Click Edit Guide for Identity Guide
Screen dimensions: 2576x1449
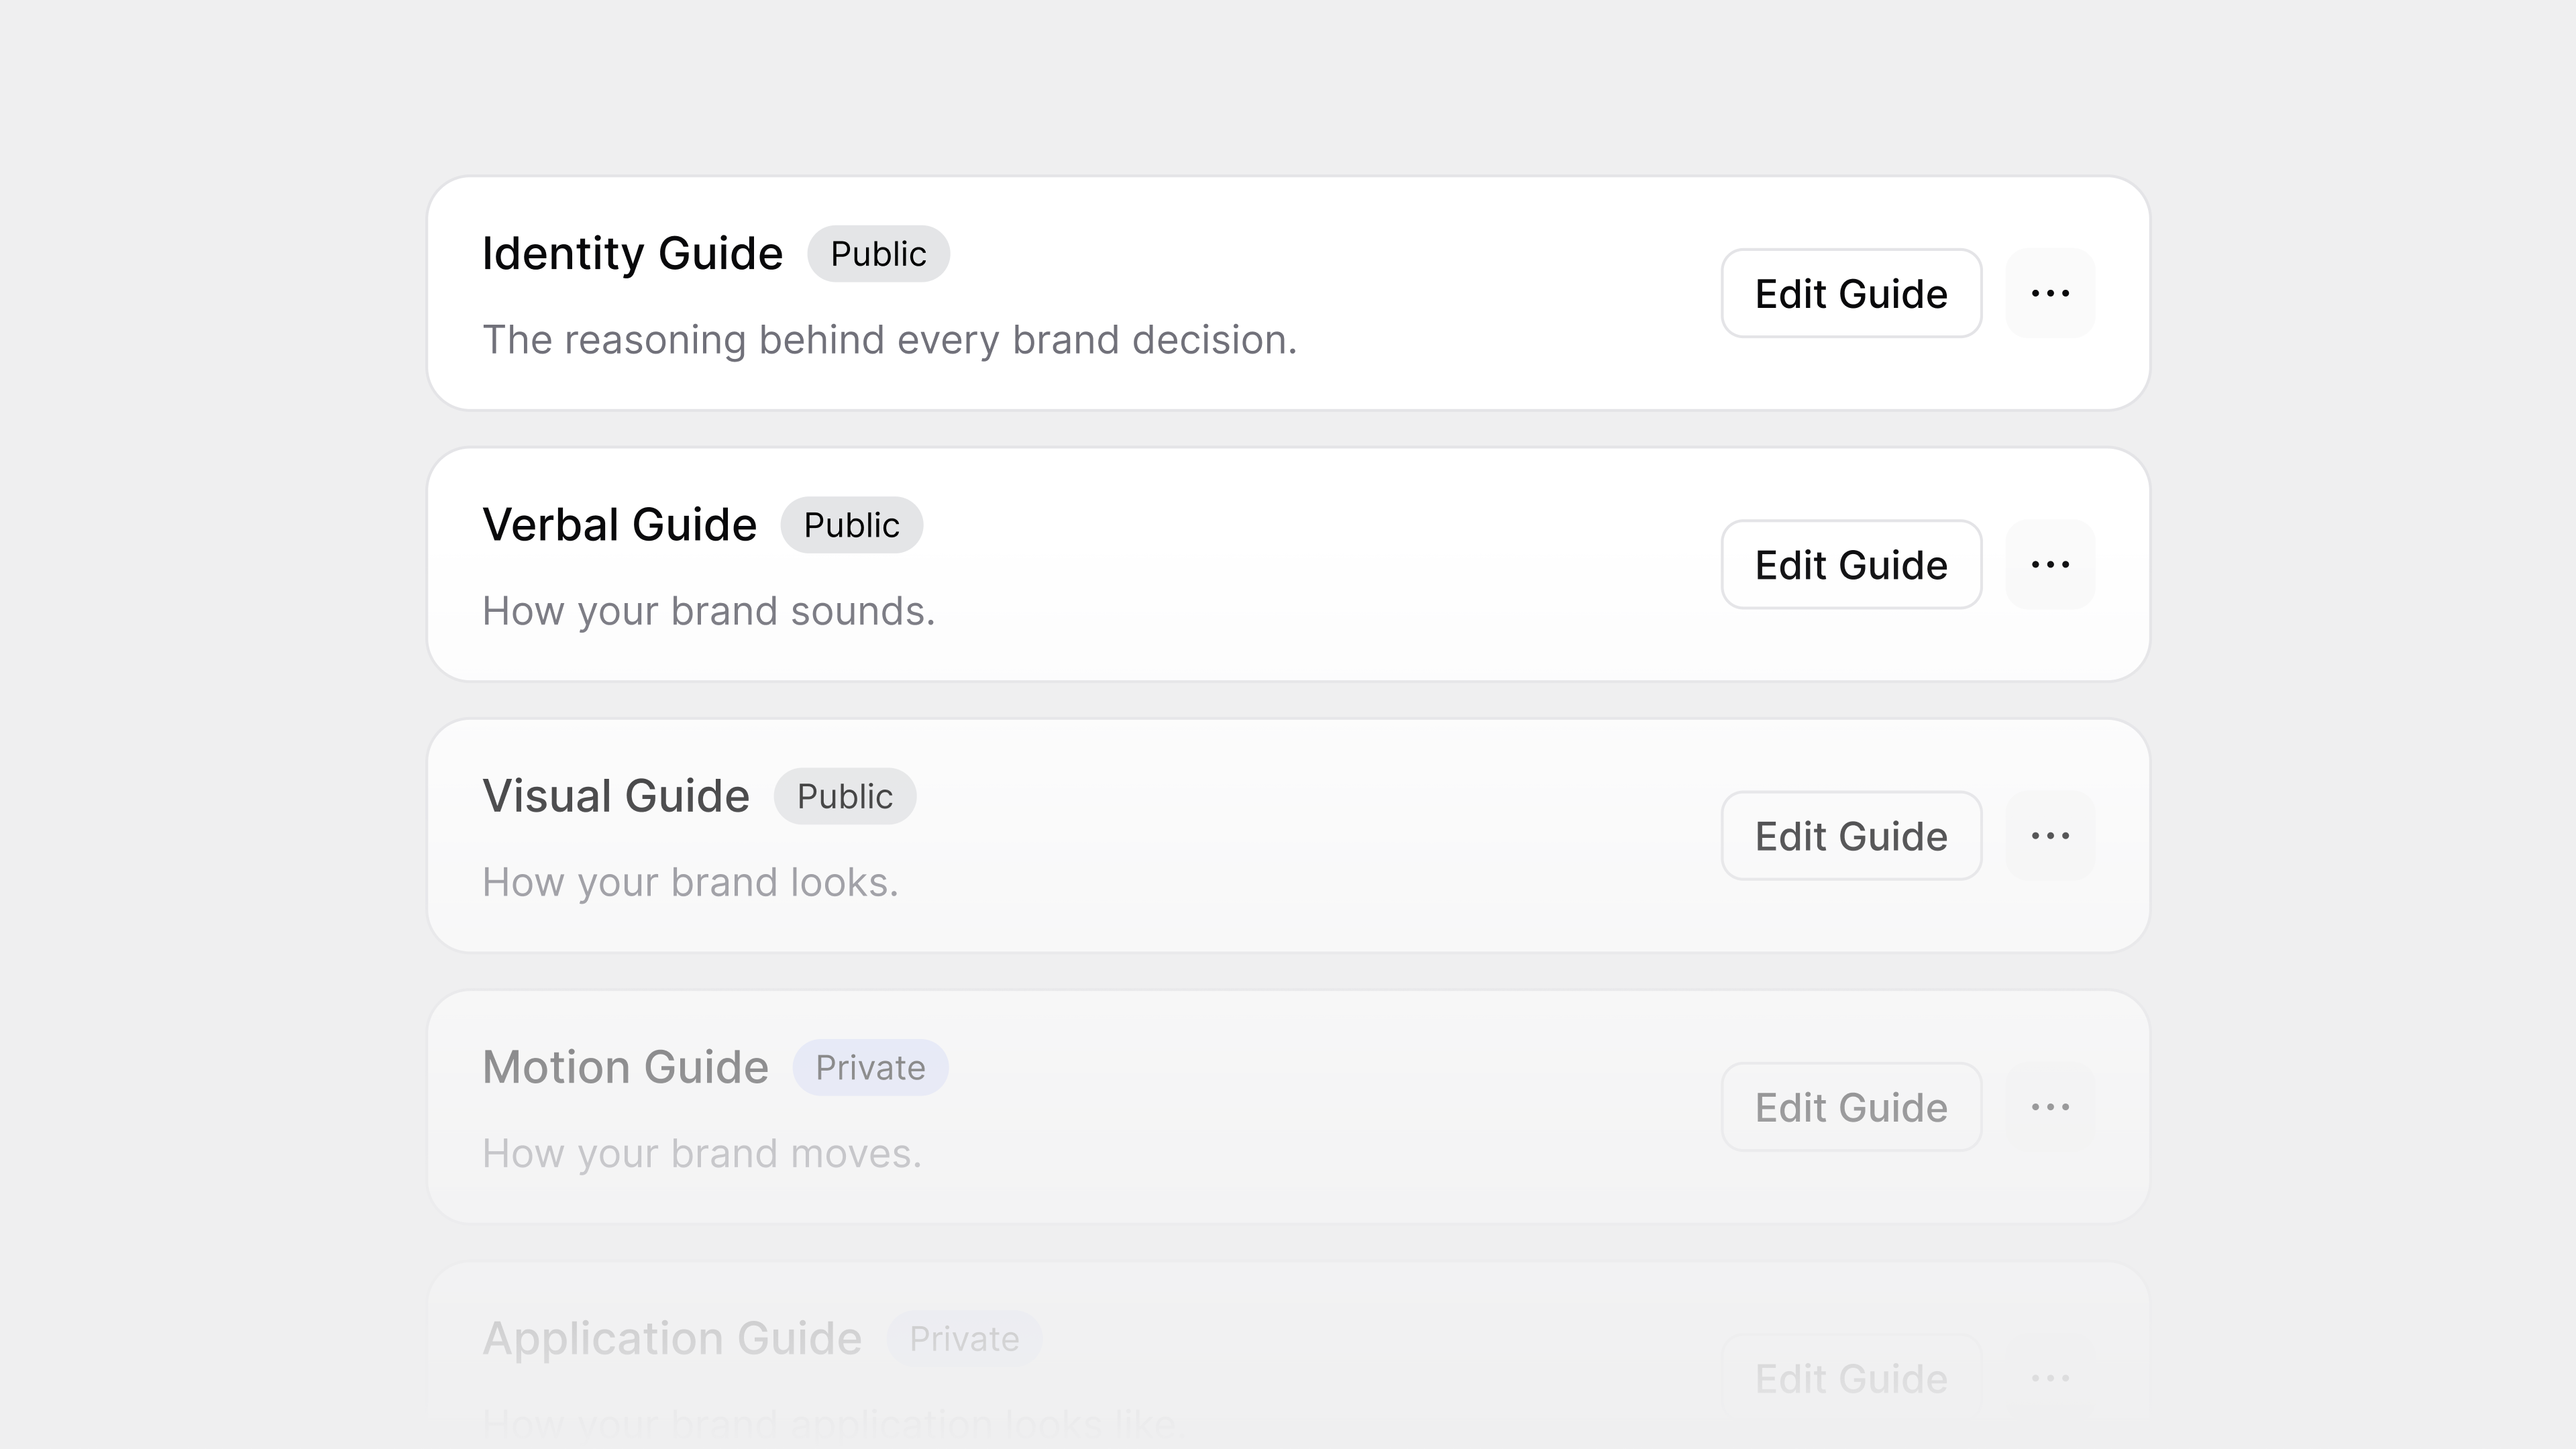tap(1851, 293)
